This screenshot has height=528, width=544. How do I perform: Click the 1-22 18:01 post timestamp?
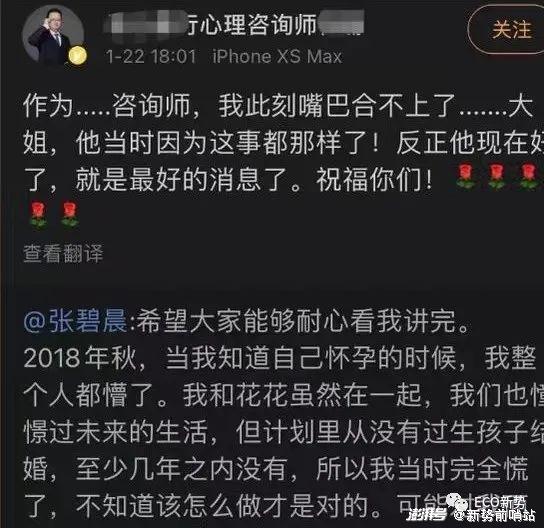pos(151,57)
